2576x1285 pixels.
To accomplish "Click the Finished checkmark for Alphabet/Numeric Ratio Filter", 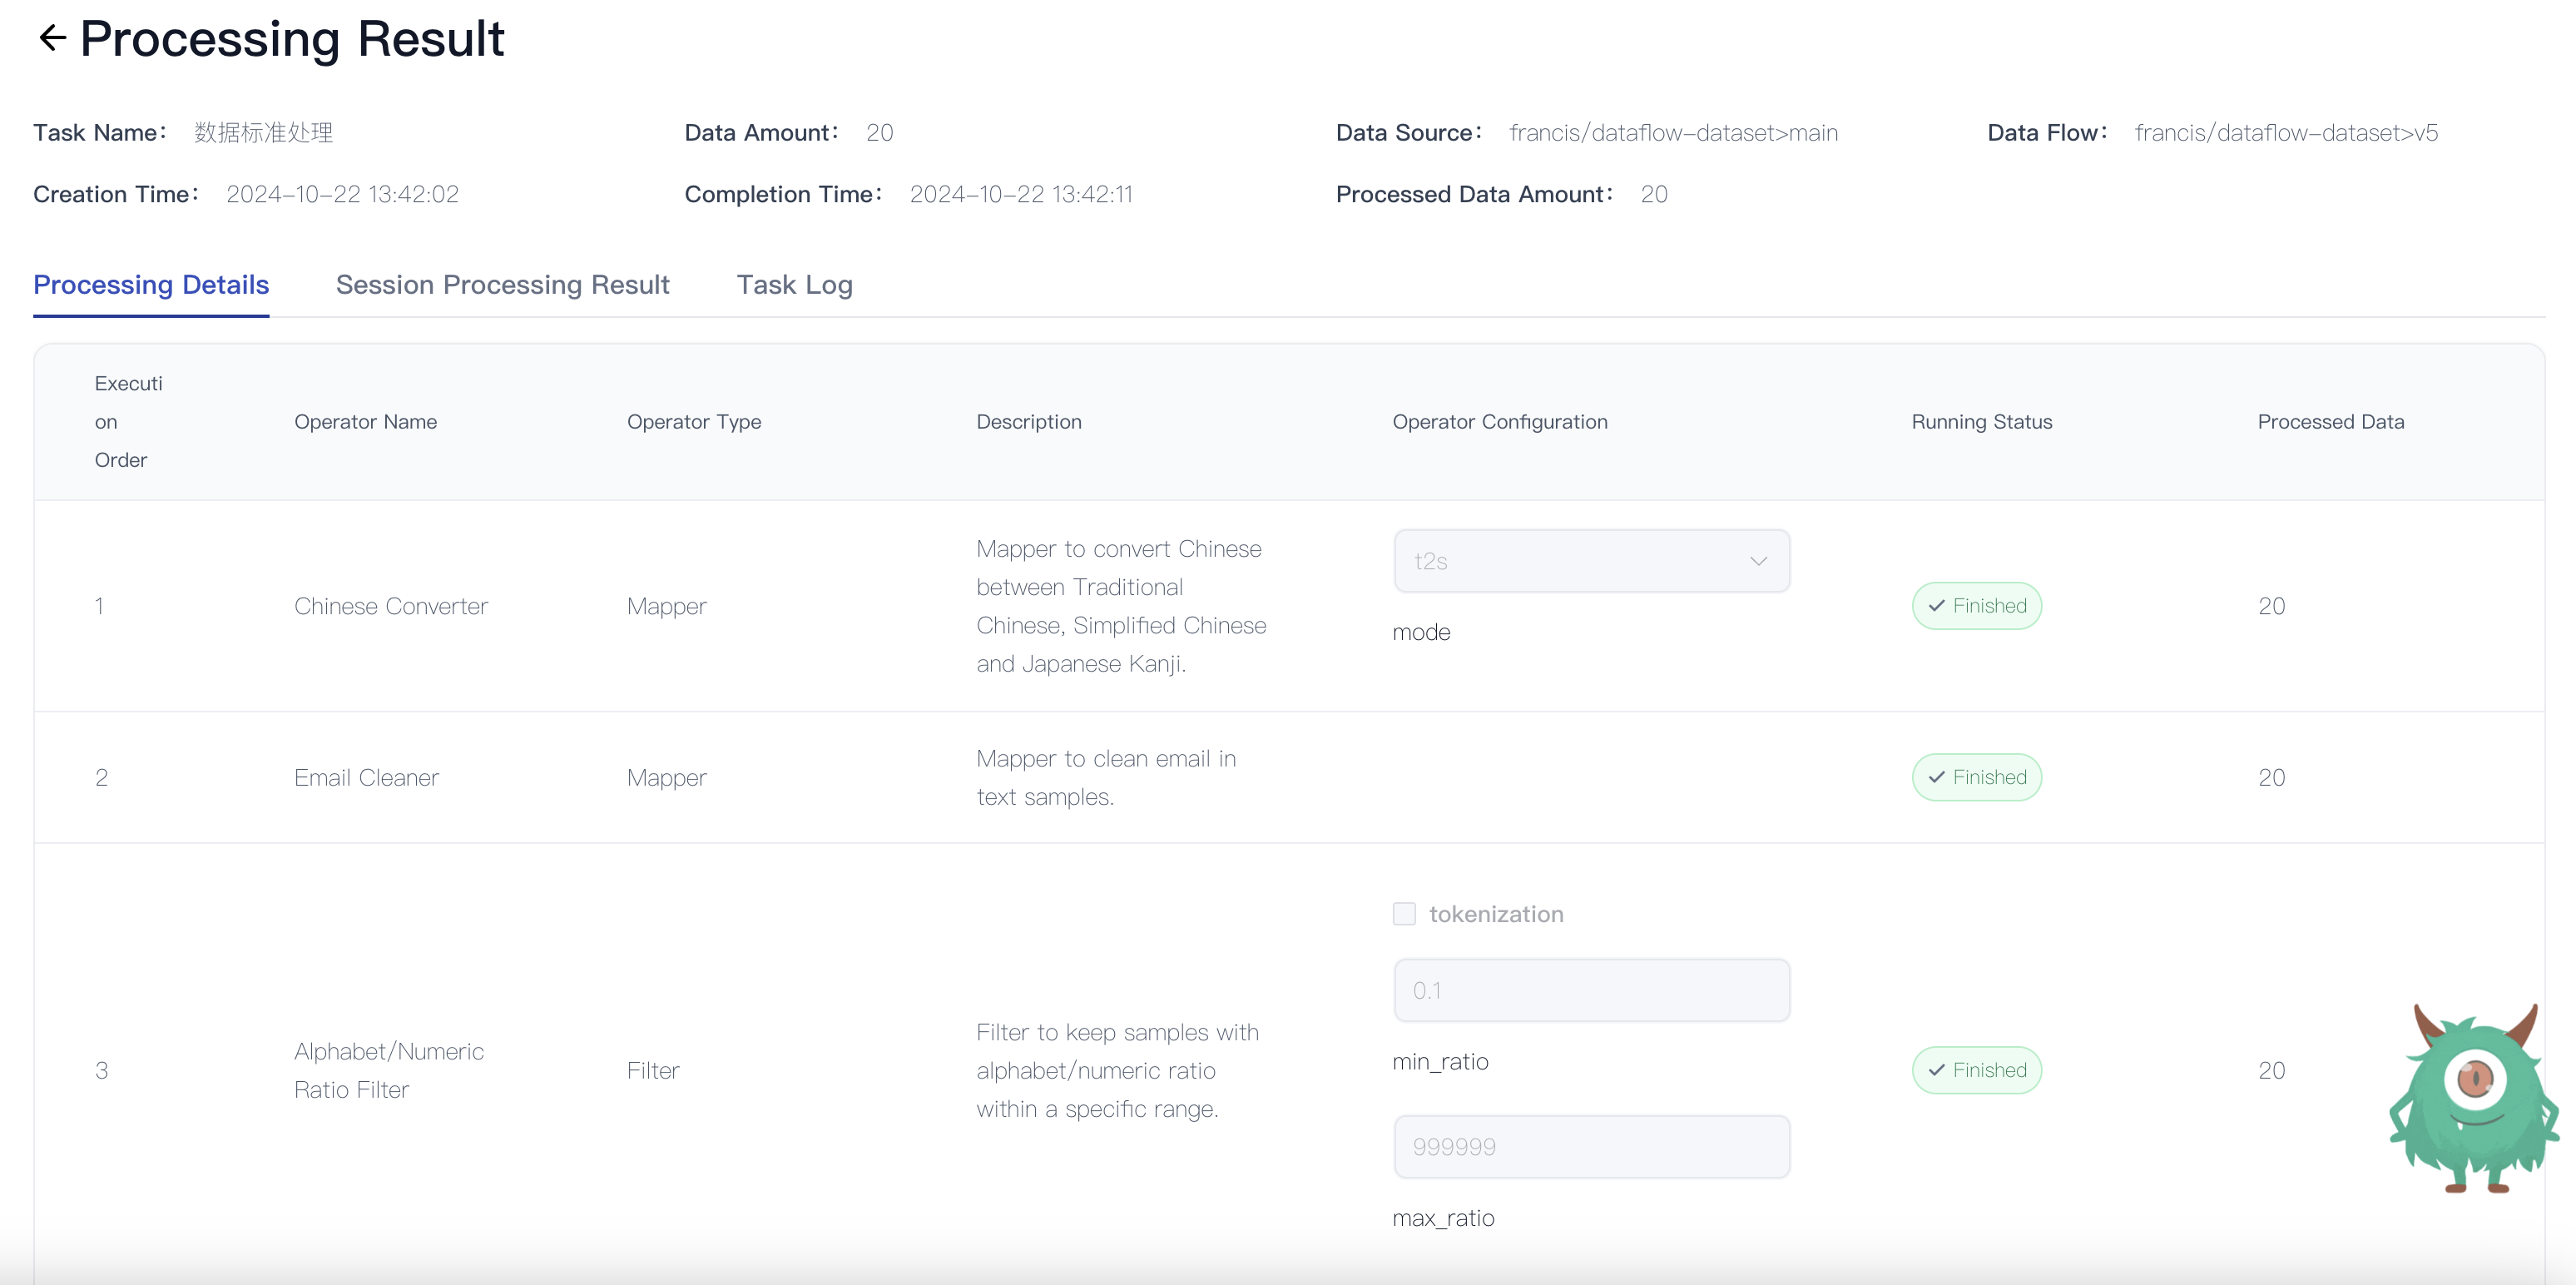I will click(1937, 1070).
